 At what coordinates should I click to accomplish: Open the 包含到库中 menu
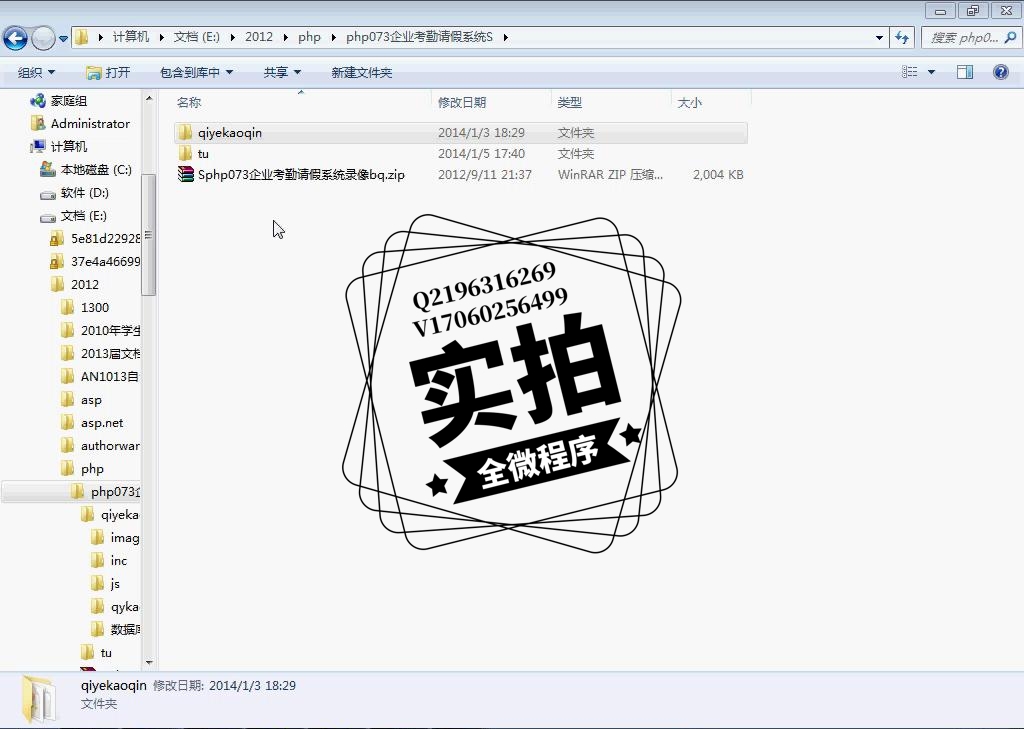pyautogui.click(x=196, y=73)
